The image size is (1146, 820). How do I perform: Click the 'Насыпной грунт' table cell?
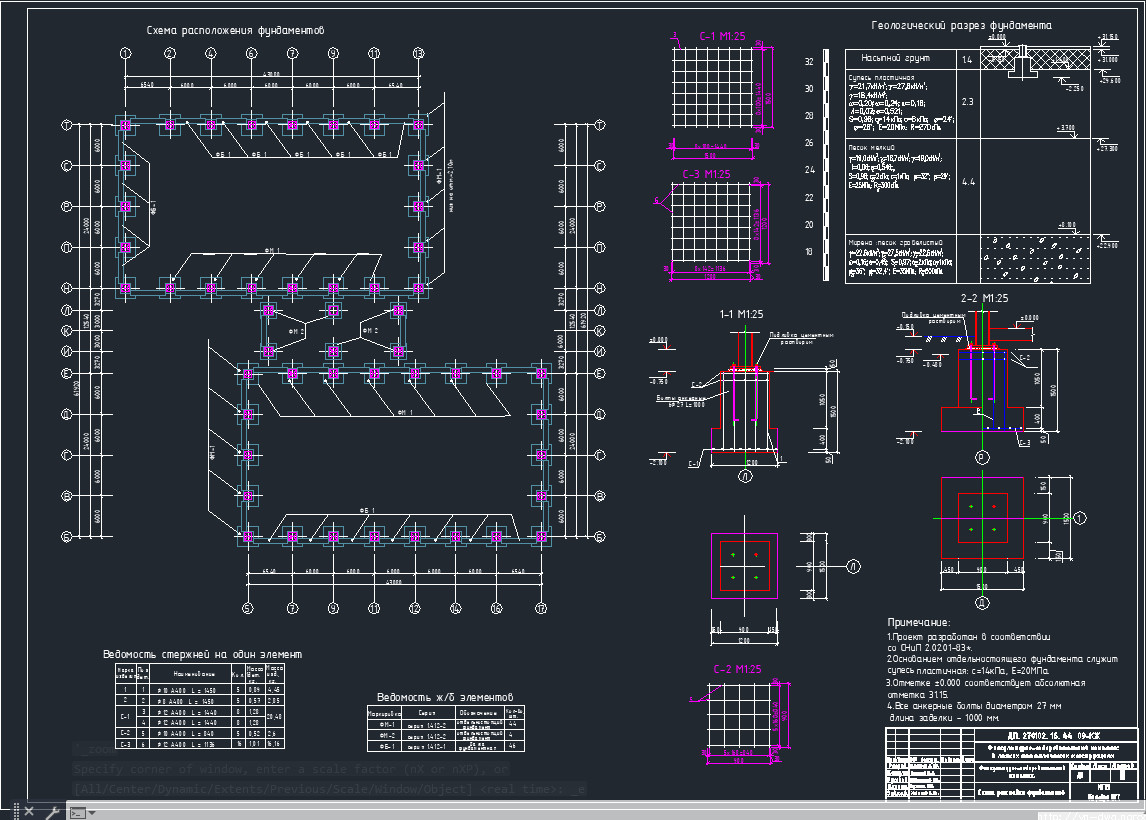tap(886, 60)
